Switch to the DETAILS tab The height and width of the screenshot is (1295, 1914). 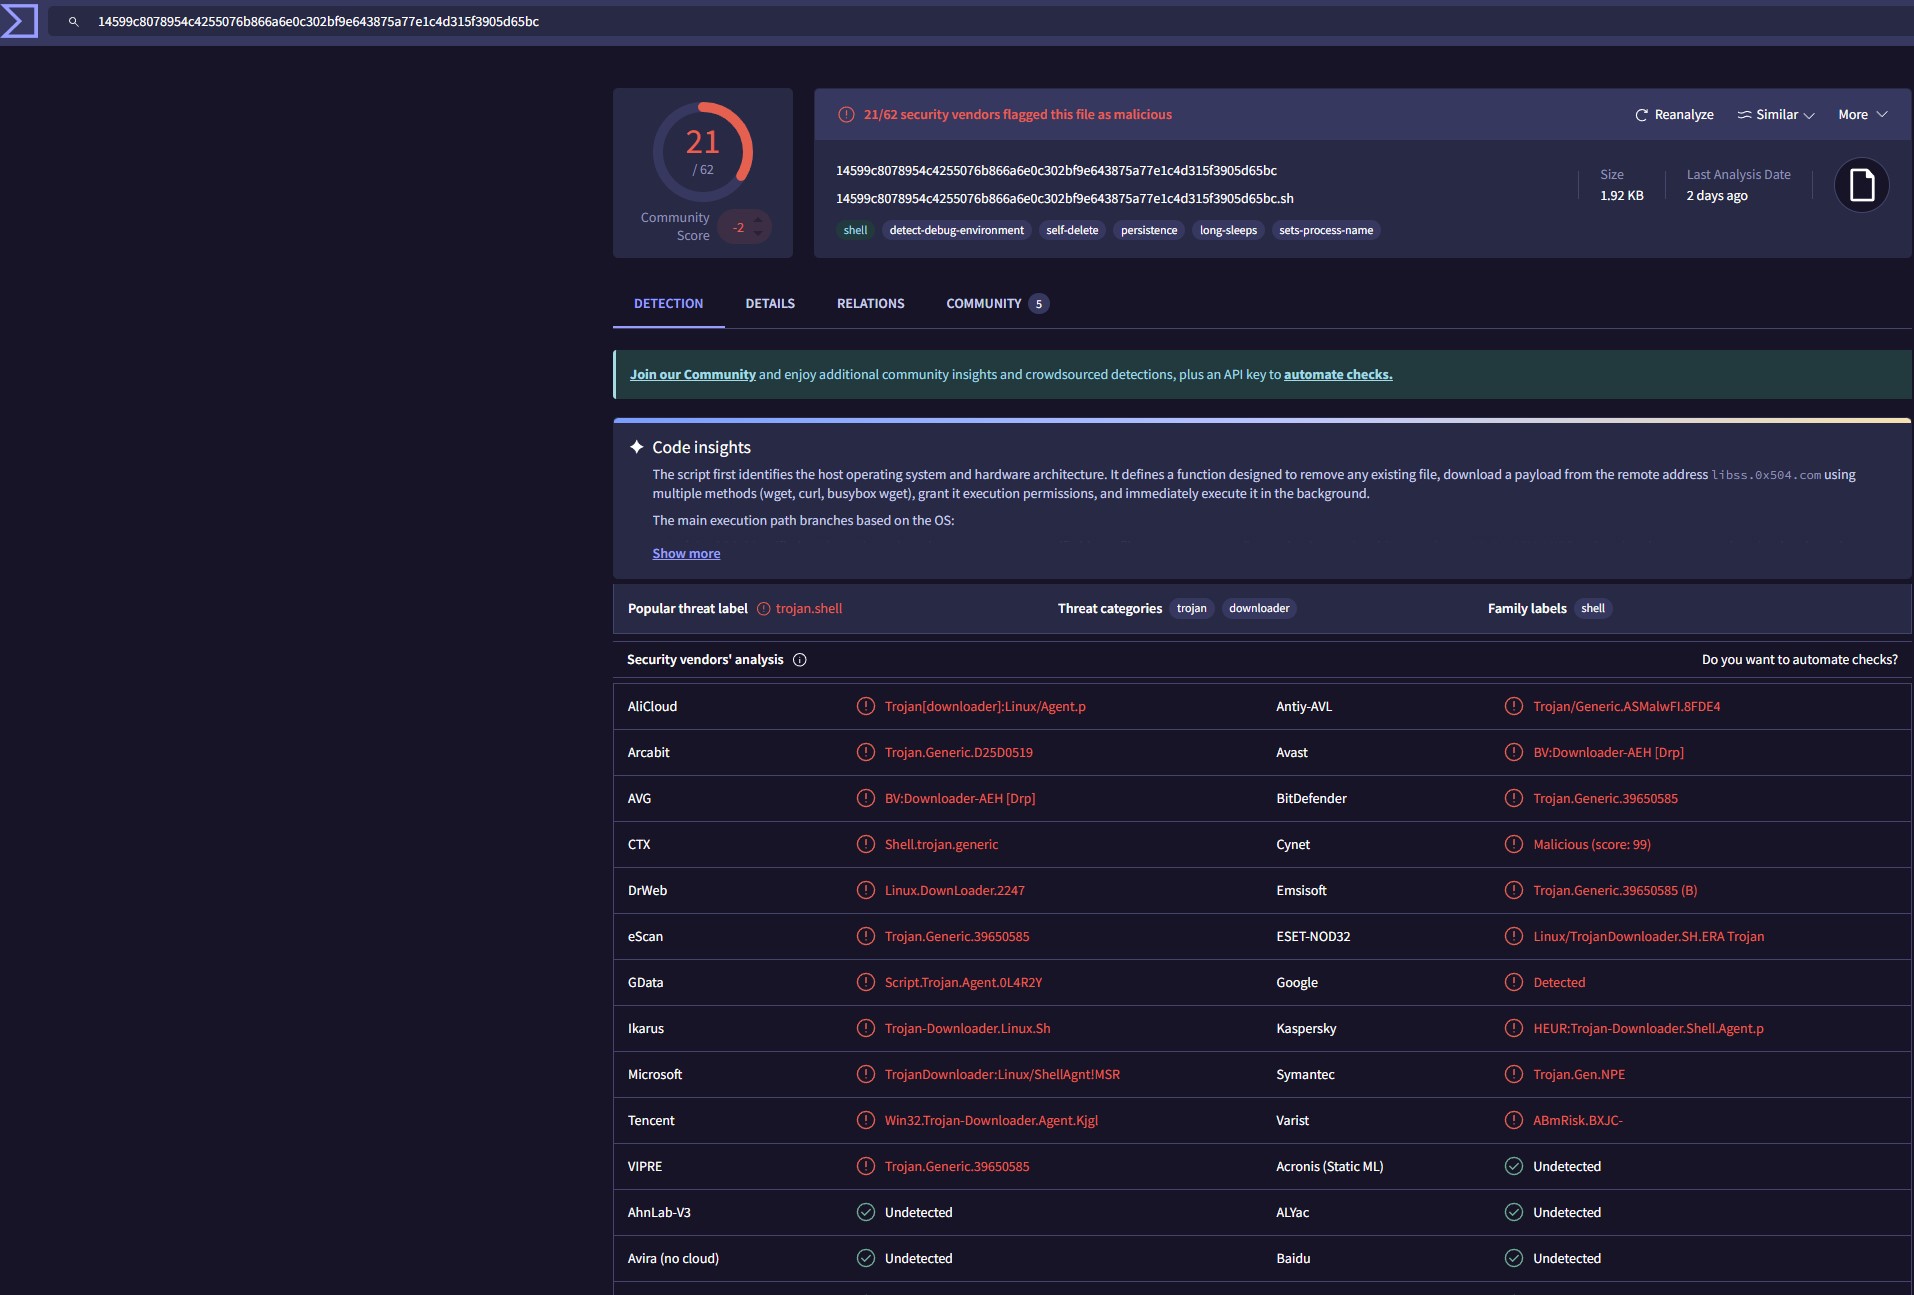(770, 304)
